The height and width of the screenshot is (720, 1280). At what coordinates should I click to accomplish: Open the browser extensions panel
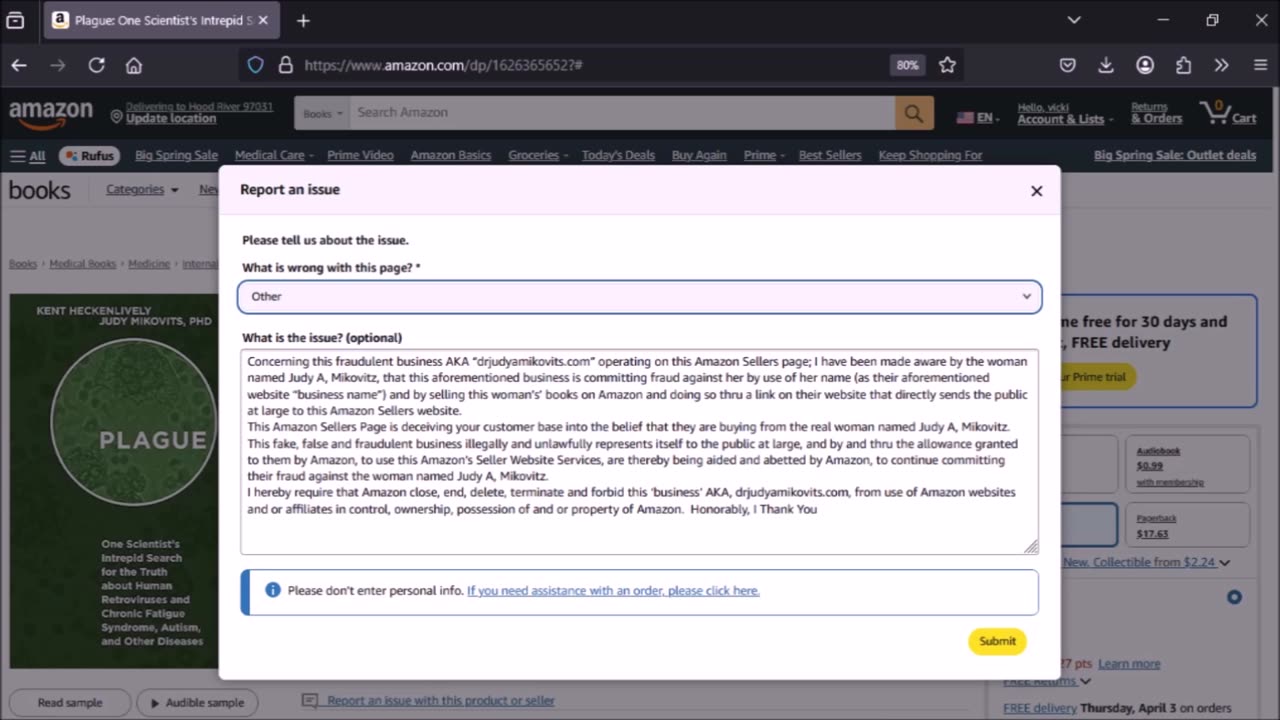pyautogui.click(x=1184, y=65)
